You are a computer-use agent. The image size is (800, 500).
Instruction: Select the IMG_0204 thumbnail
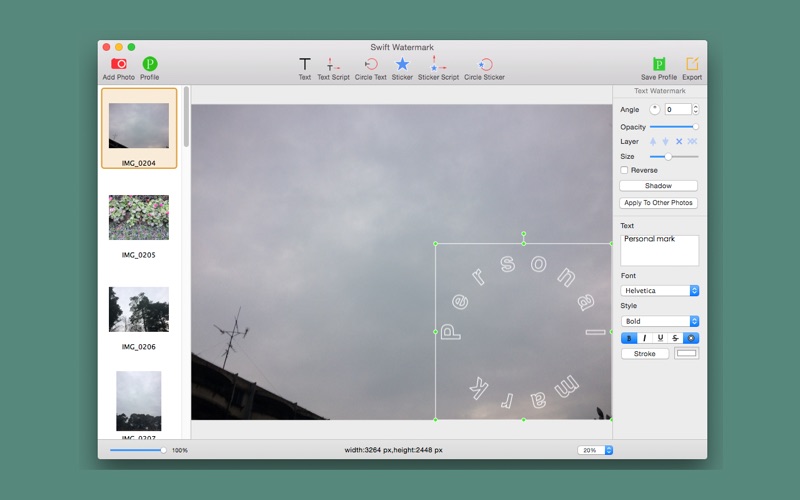(139, 128)
